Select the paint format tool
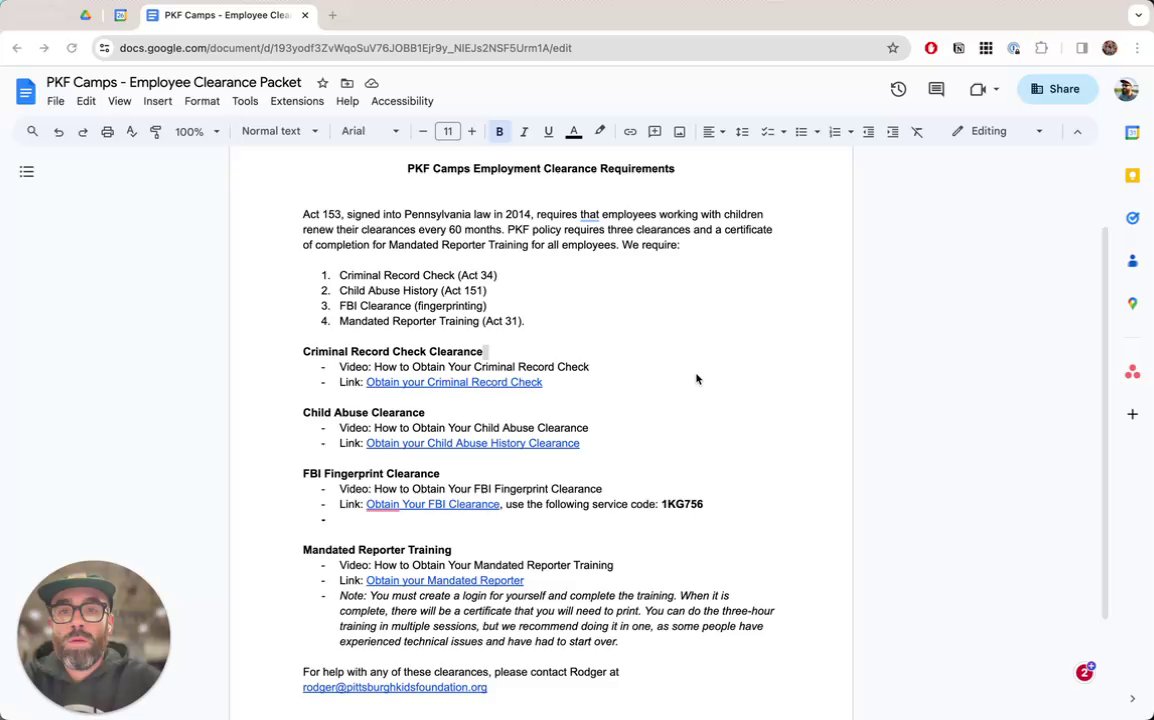The height and width of the screenshot is (720, 1154). (155, 132)
